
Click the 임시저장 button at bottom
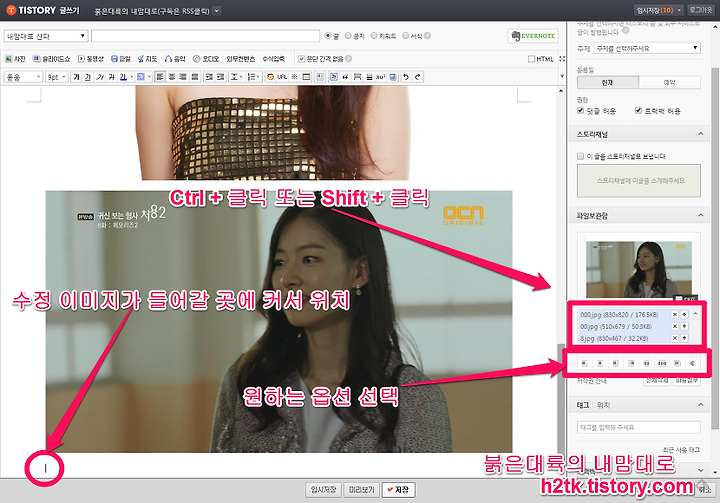[x=323, y=490]
